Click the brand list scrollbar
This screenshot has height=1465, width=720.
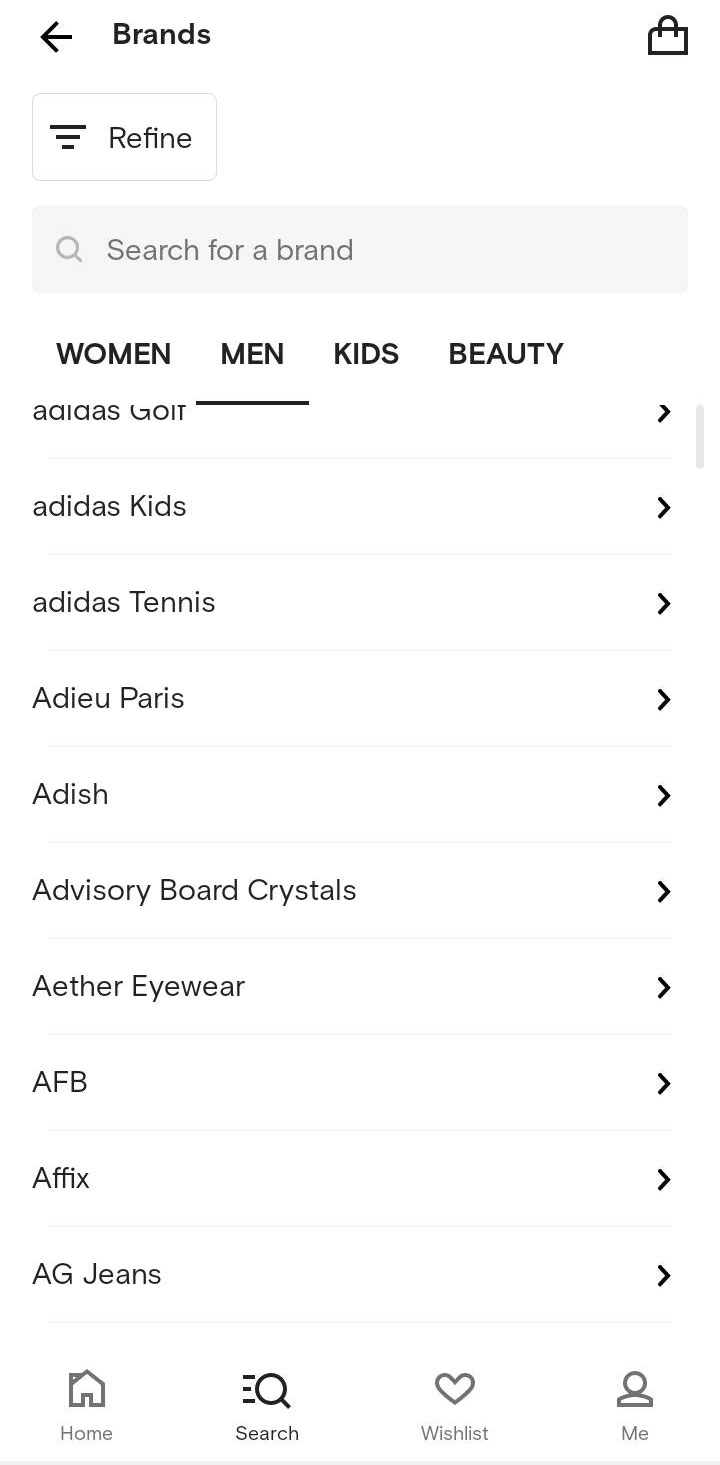pyautogui.click(x=700, y=436)
